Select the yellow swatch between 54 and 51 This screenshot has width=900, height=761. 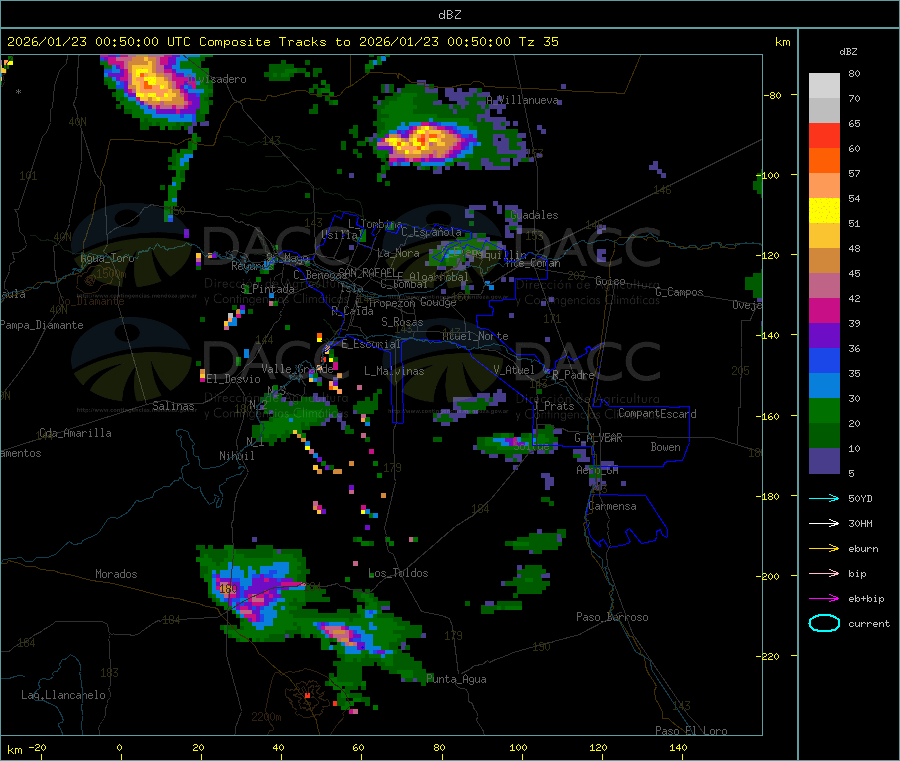pyautogui.click(x=824, y=211)
